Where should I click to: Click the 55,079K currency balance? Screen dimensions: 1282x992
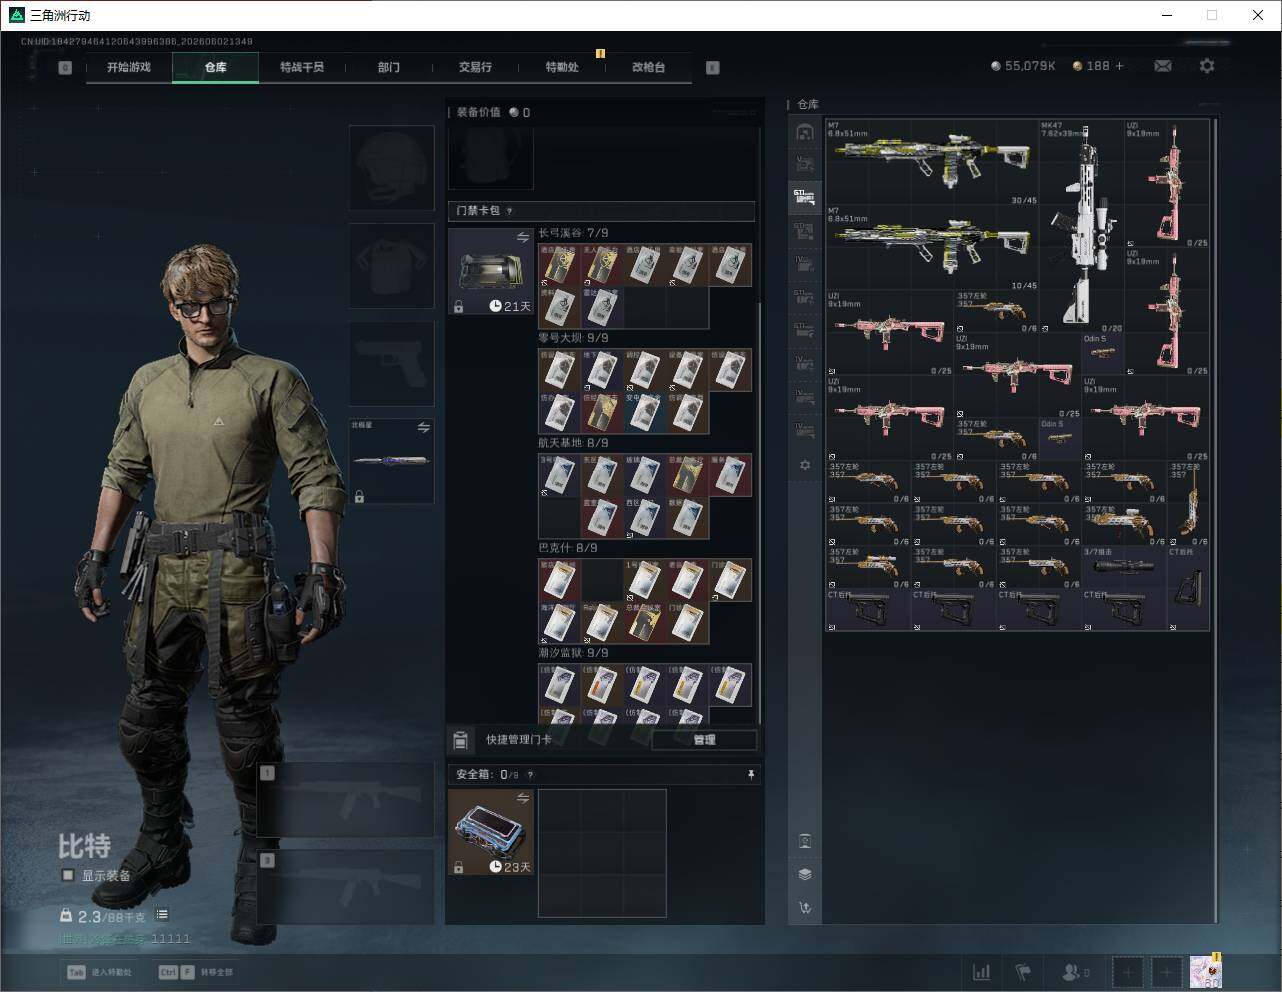click(1023, 66)
